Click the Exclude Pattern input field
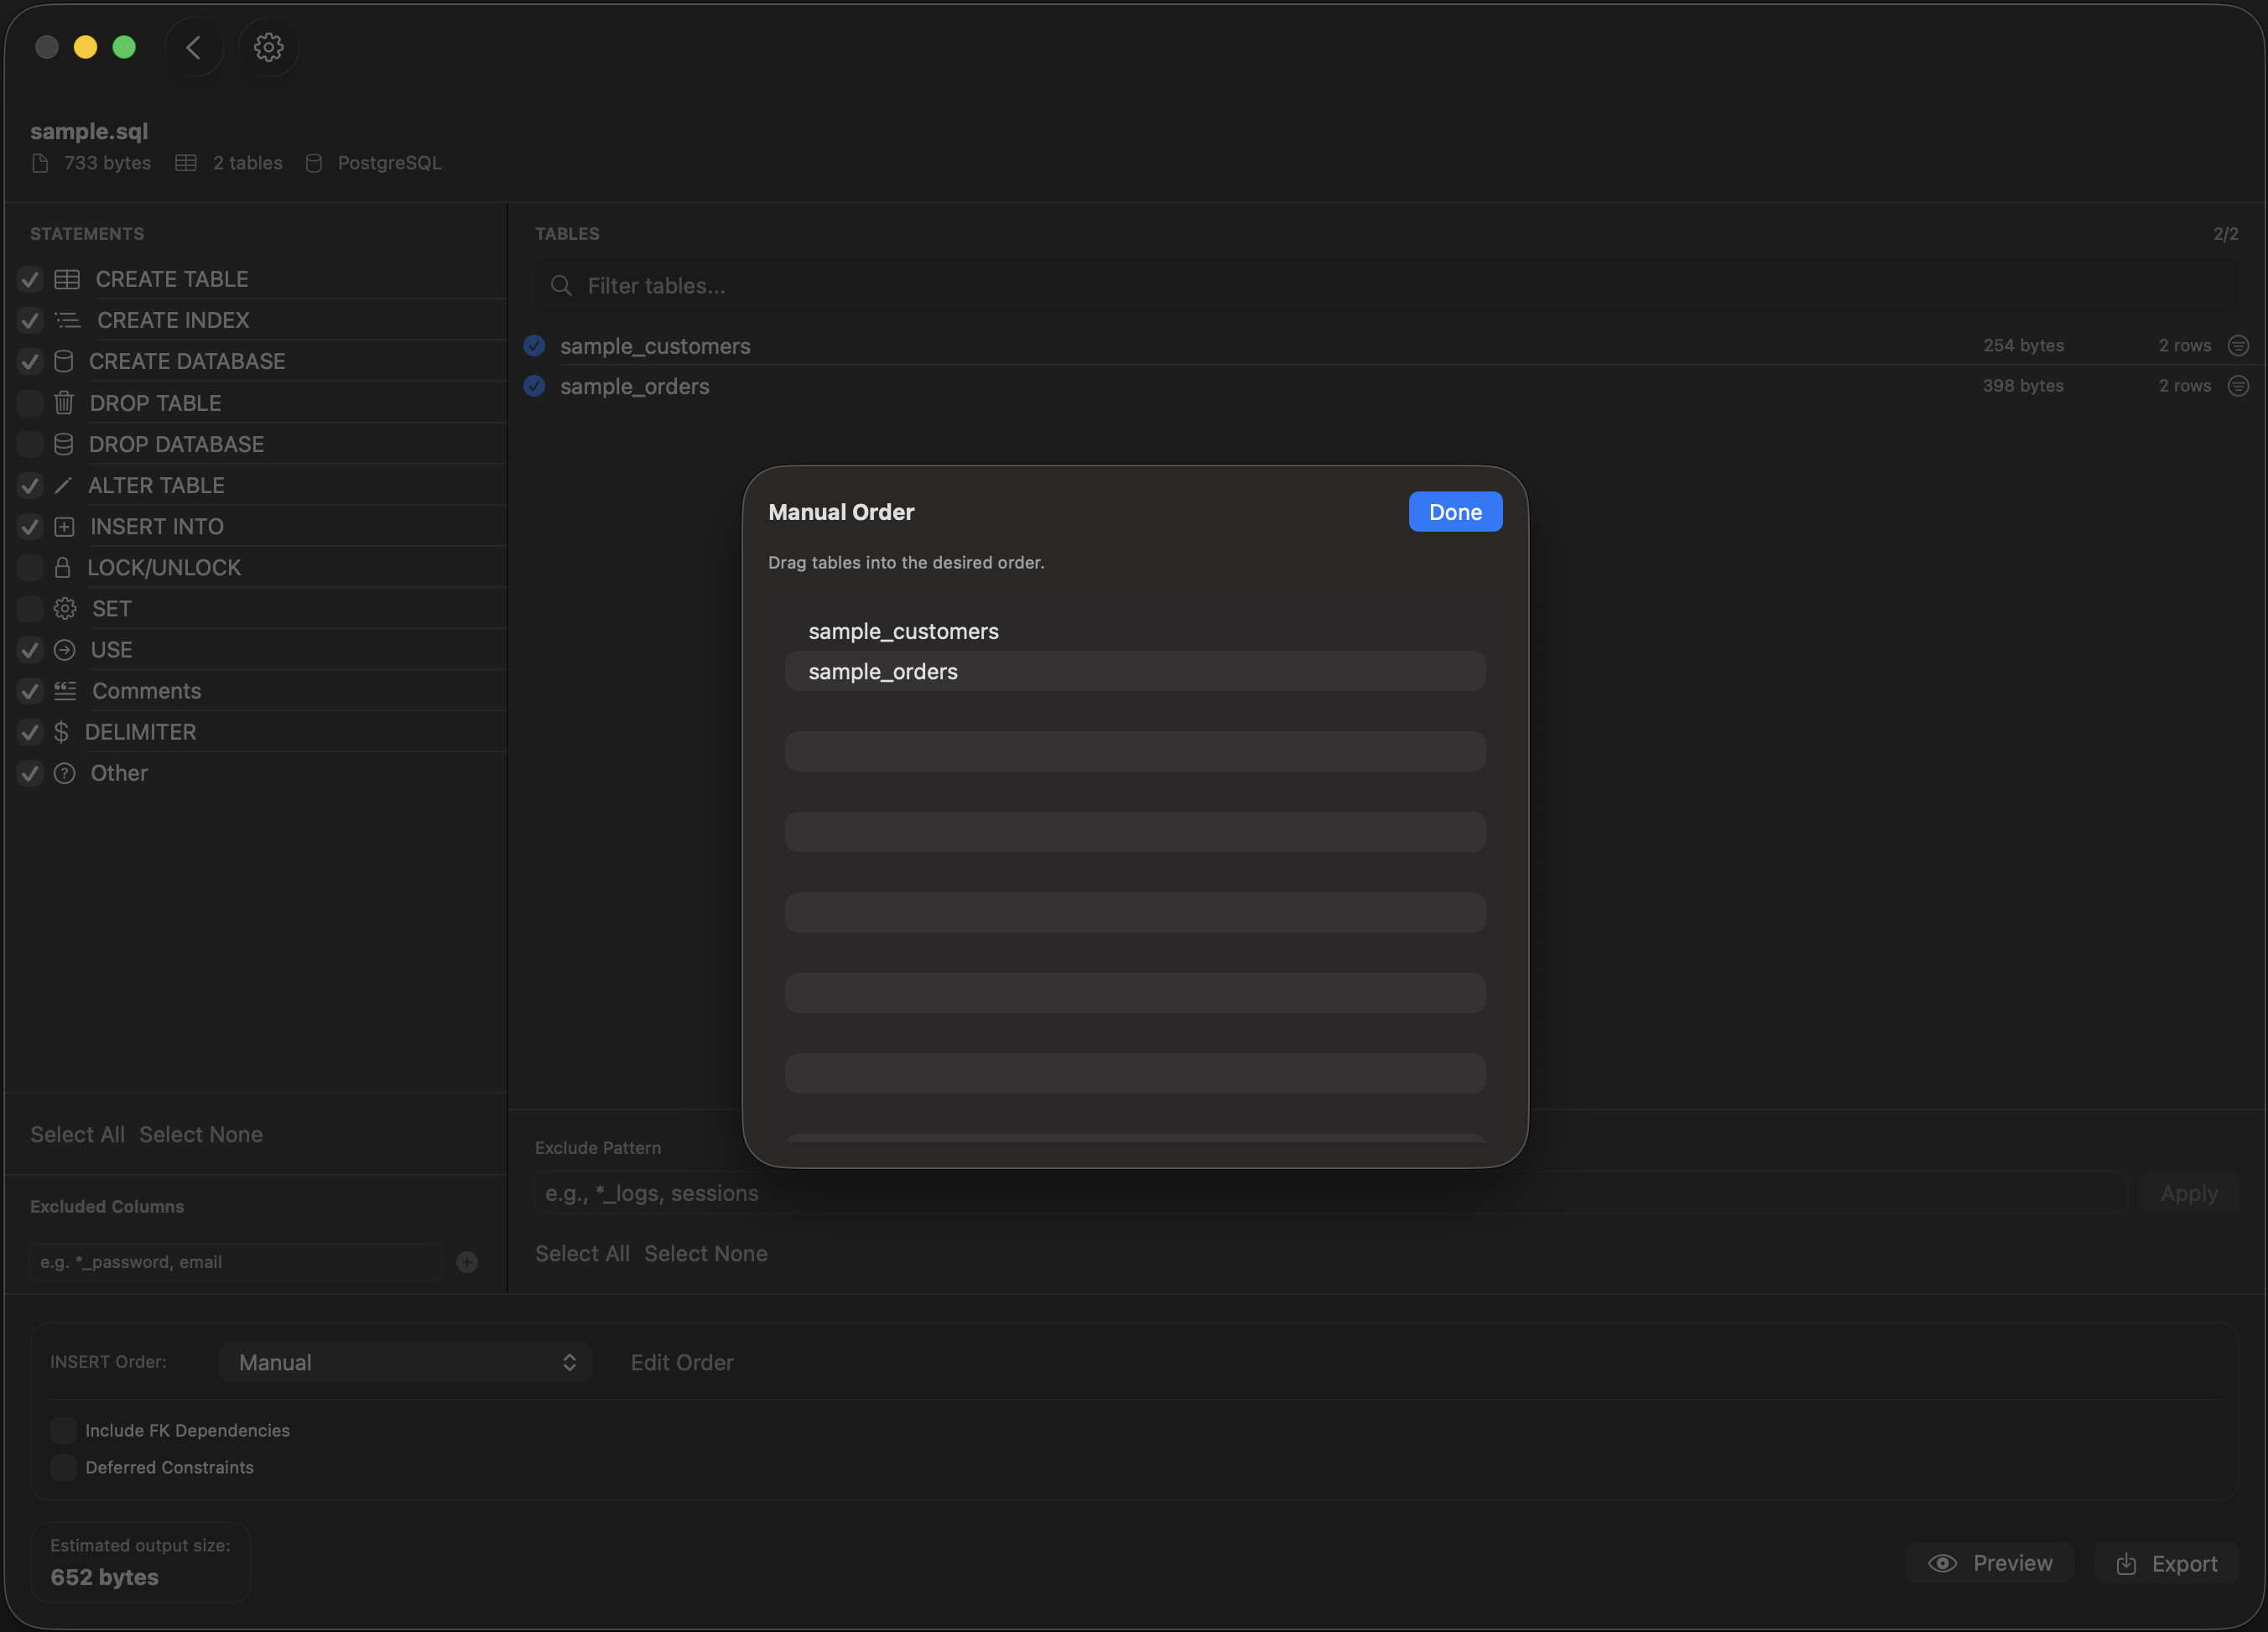Image resolution: width=2268 pixels, height=1632 pixels. pos(1330,1193)
